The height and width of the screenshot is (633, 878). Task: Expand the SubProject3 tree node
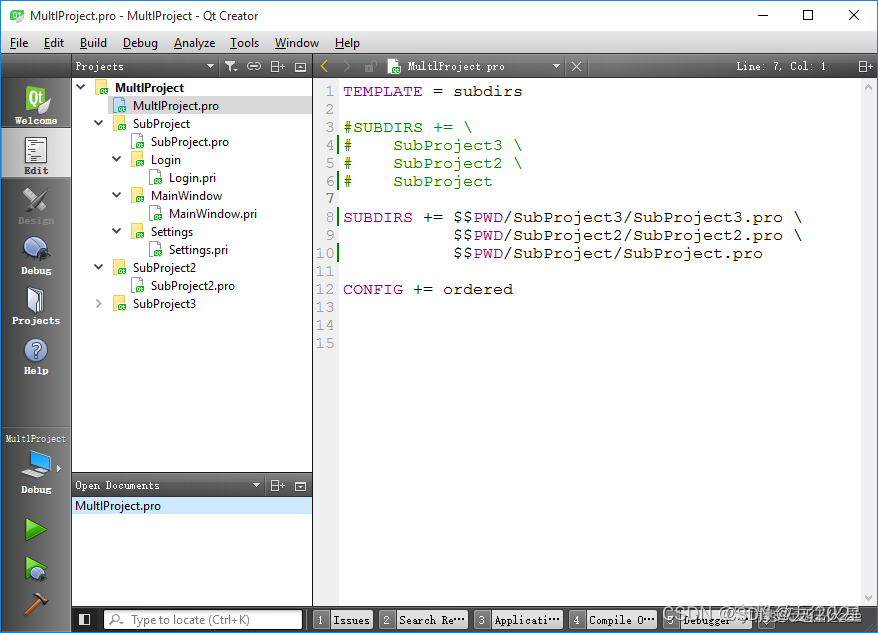99,304
